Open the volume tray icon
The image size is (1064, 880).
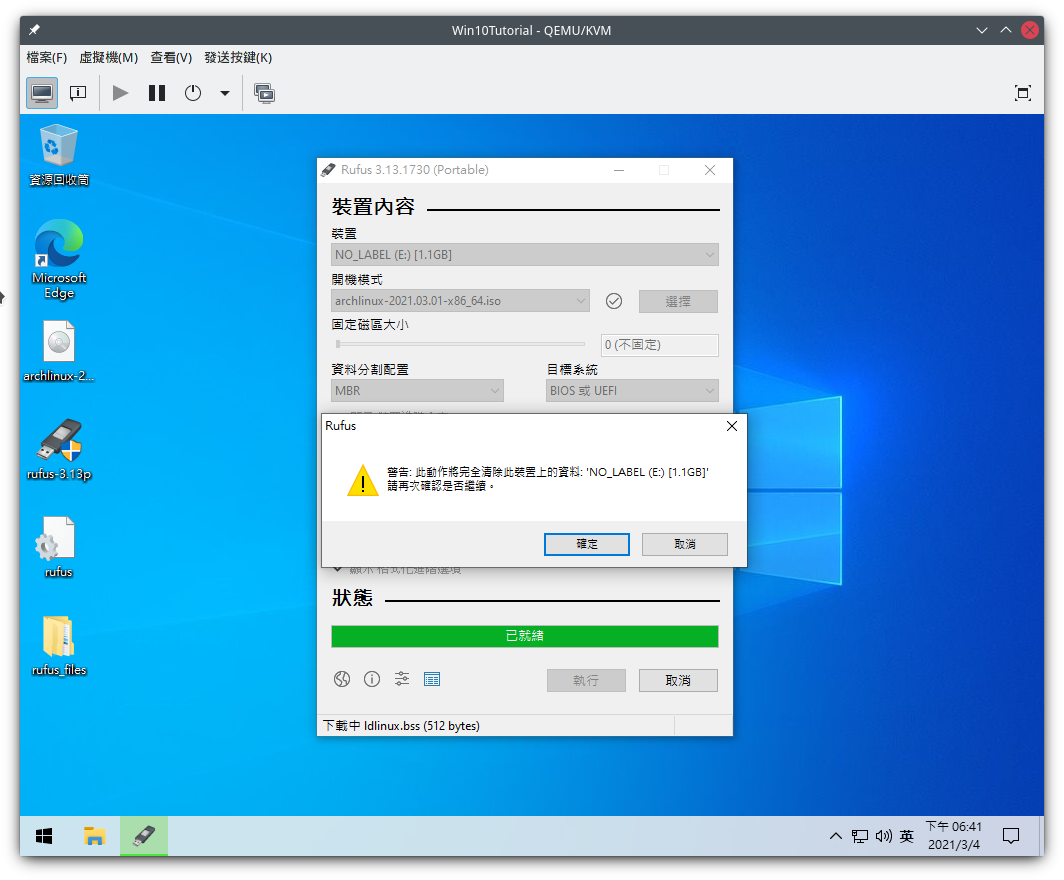click(x=884, y=837)
